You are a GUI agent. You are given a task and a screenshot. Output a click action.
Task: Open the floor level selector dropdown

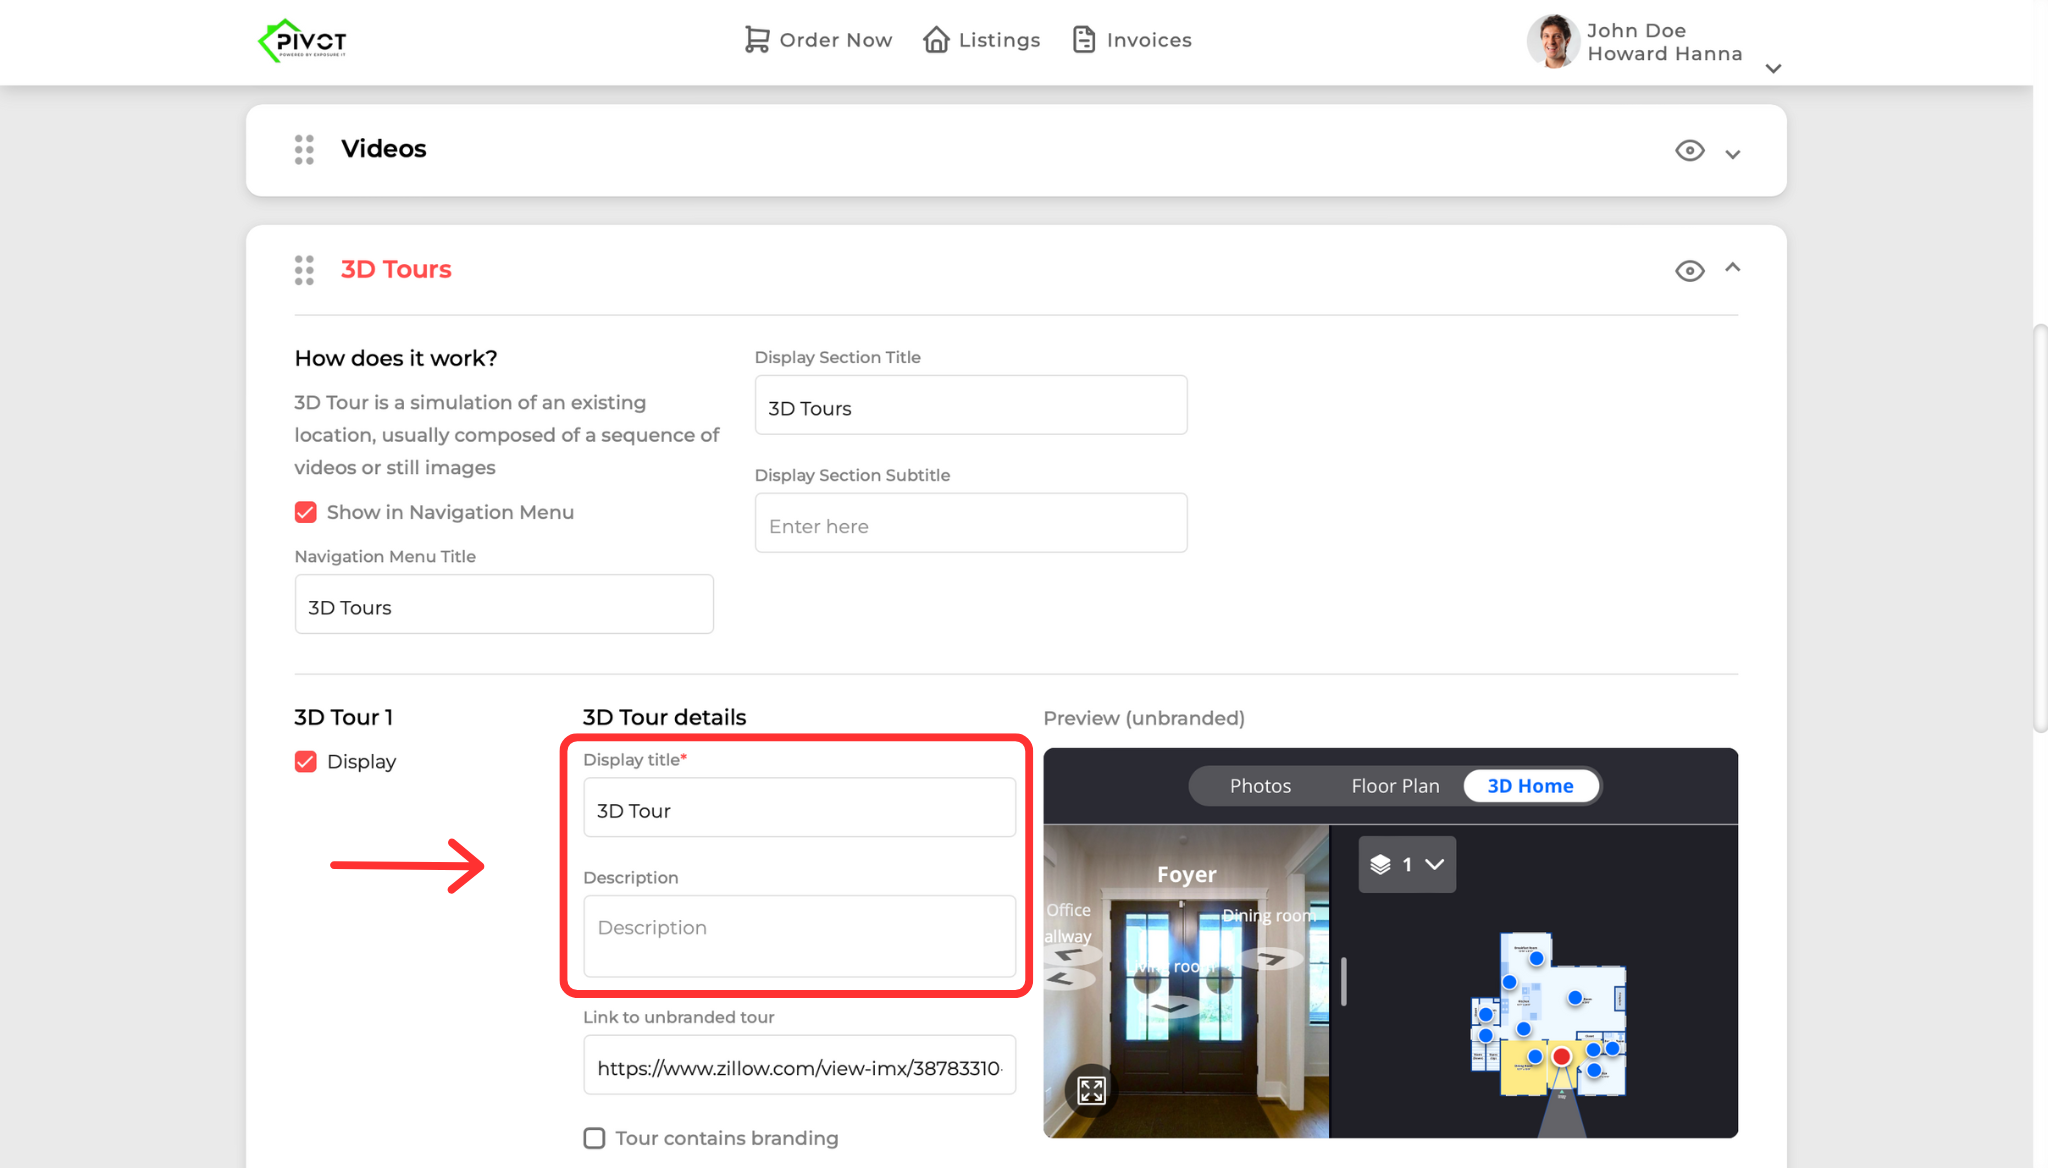1407,864
